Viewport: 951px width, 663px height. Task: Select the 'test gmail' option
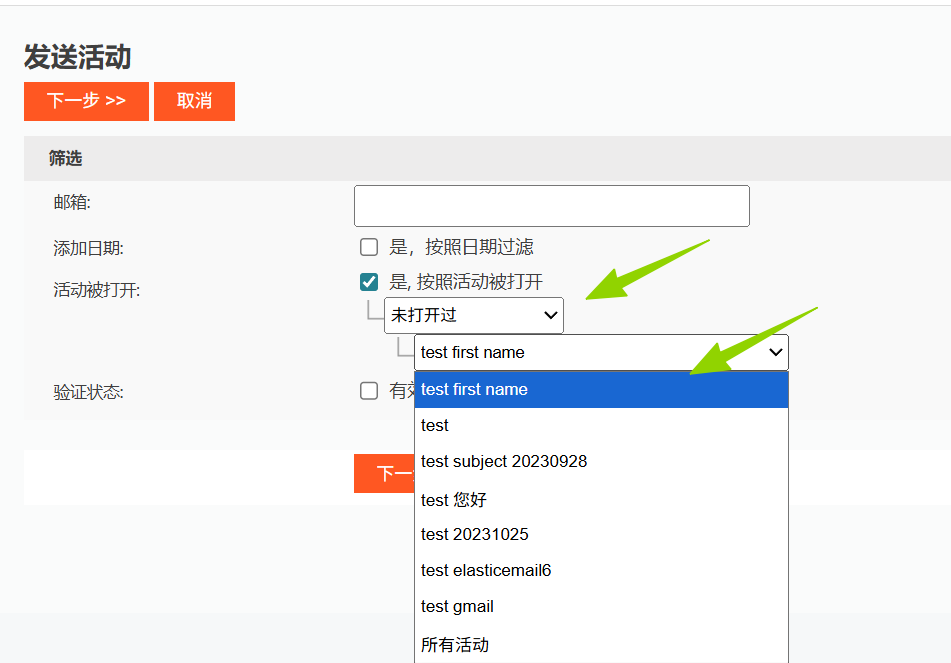(600, 607)
